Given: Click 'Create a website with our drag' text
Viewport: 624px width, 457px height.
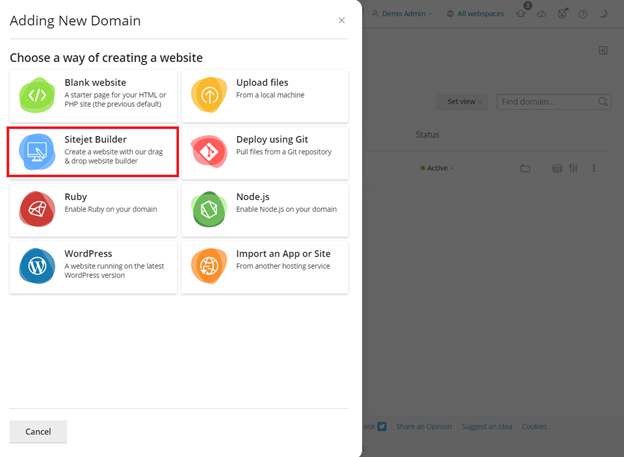Looking at the screenshot, I should click(x=113, y=152).
